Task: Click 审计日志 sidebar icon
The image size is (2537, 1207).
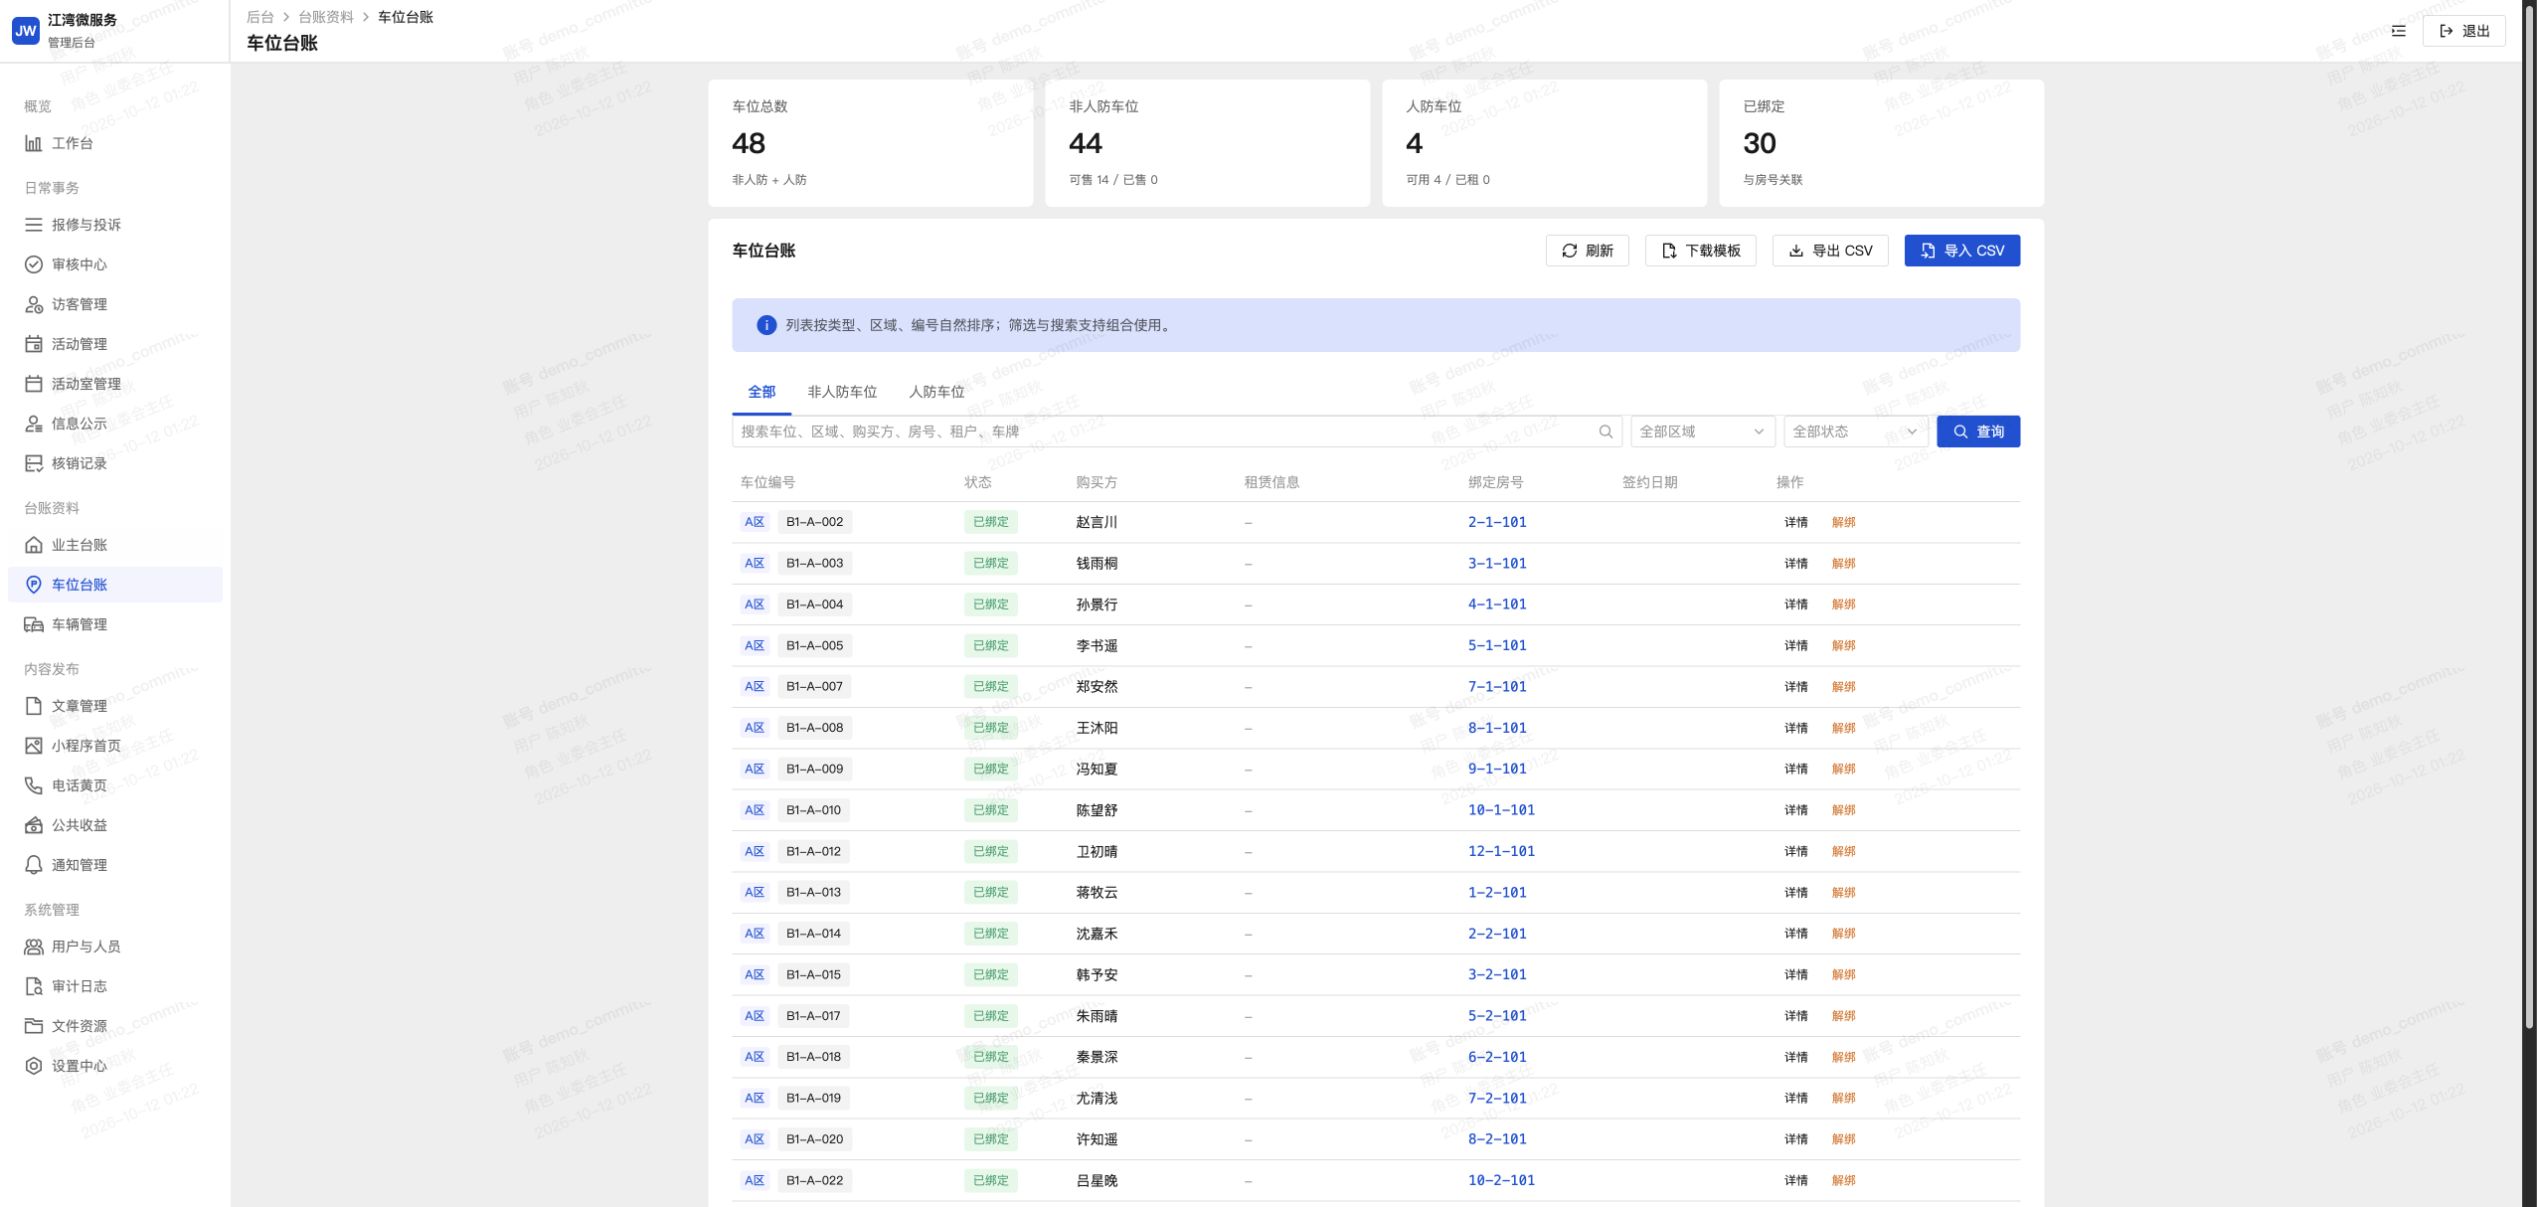Action: (33, 986)
